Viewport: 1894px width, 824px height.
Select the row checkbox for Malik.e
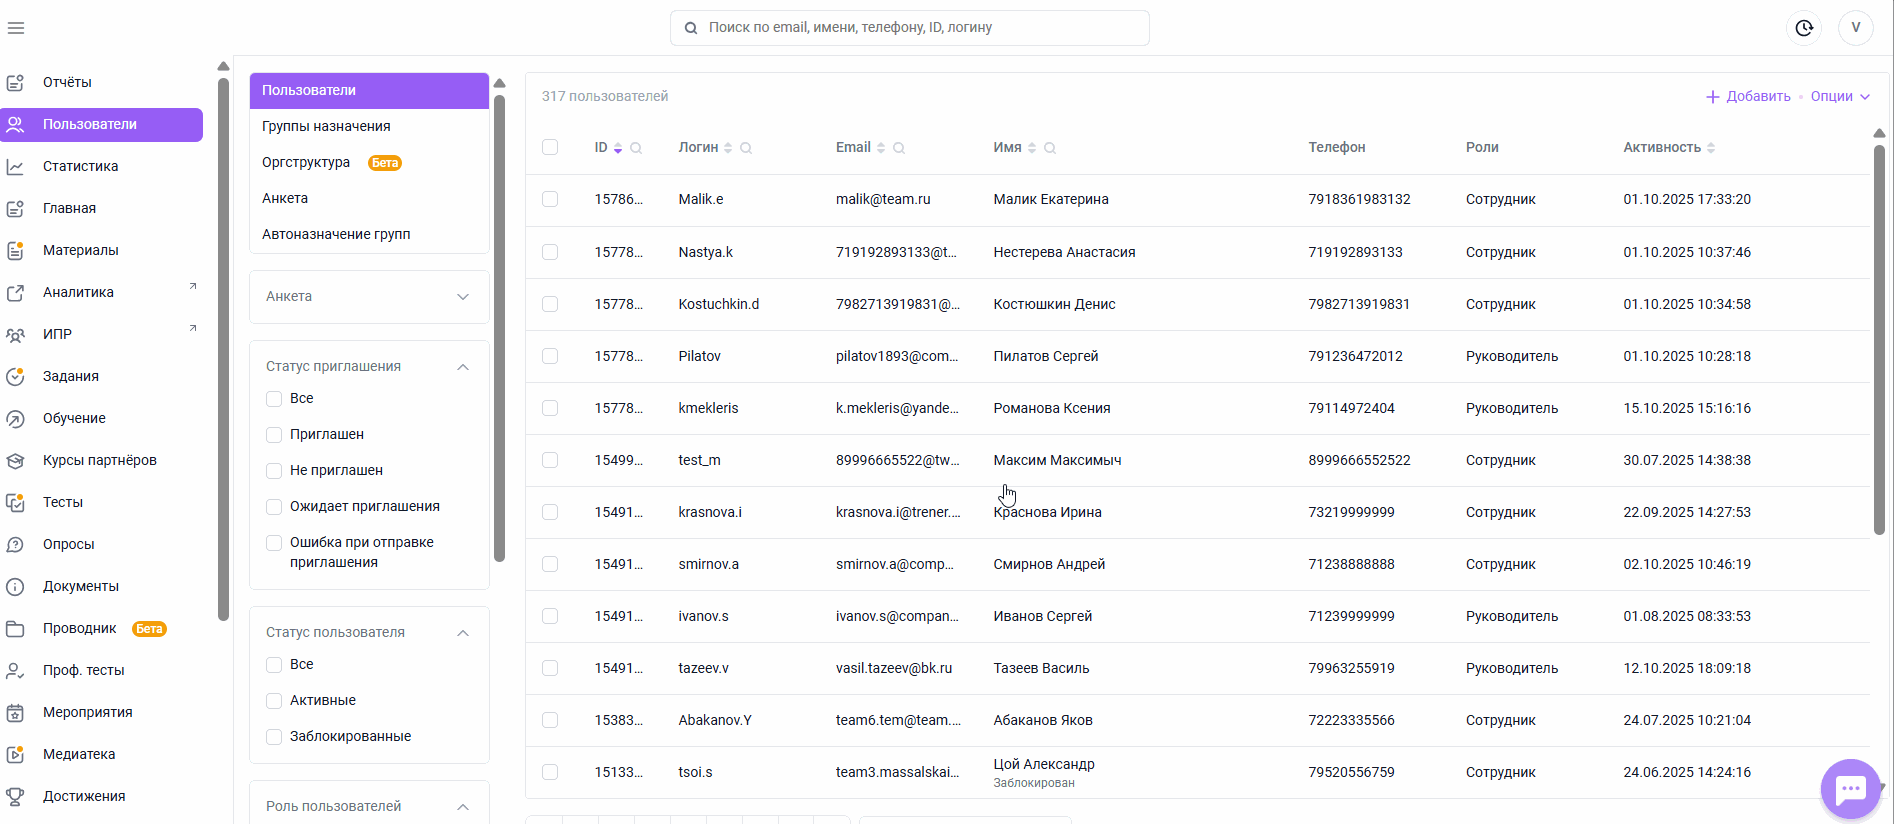550,199
